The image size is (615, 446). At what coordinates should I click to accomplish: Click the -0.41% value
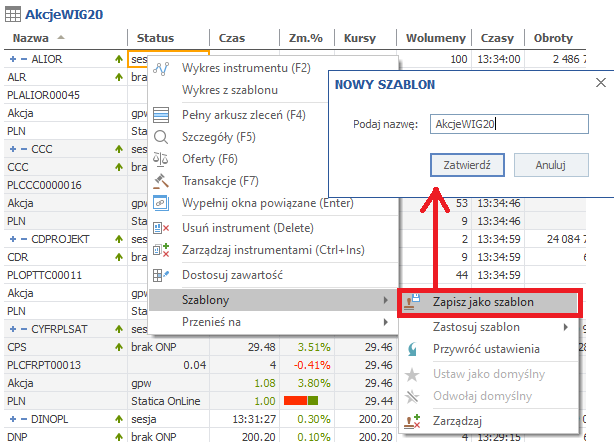pos(312,365)
